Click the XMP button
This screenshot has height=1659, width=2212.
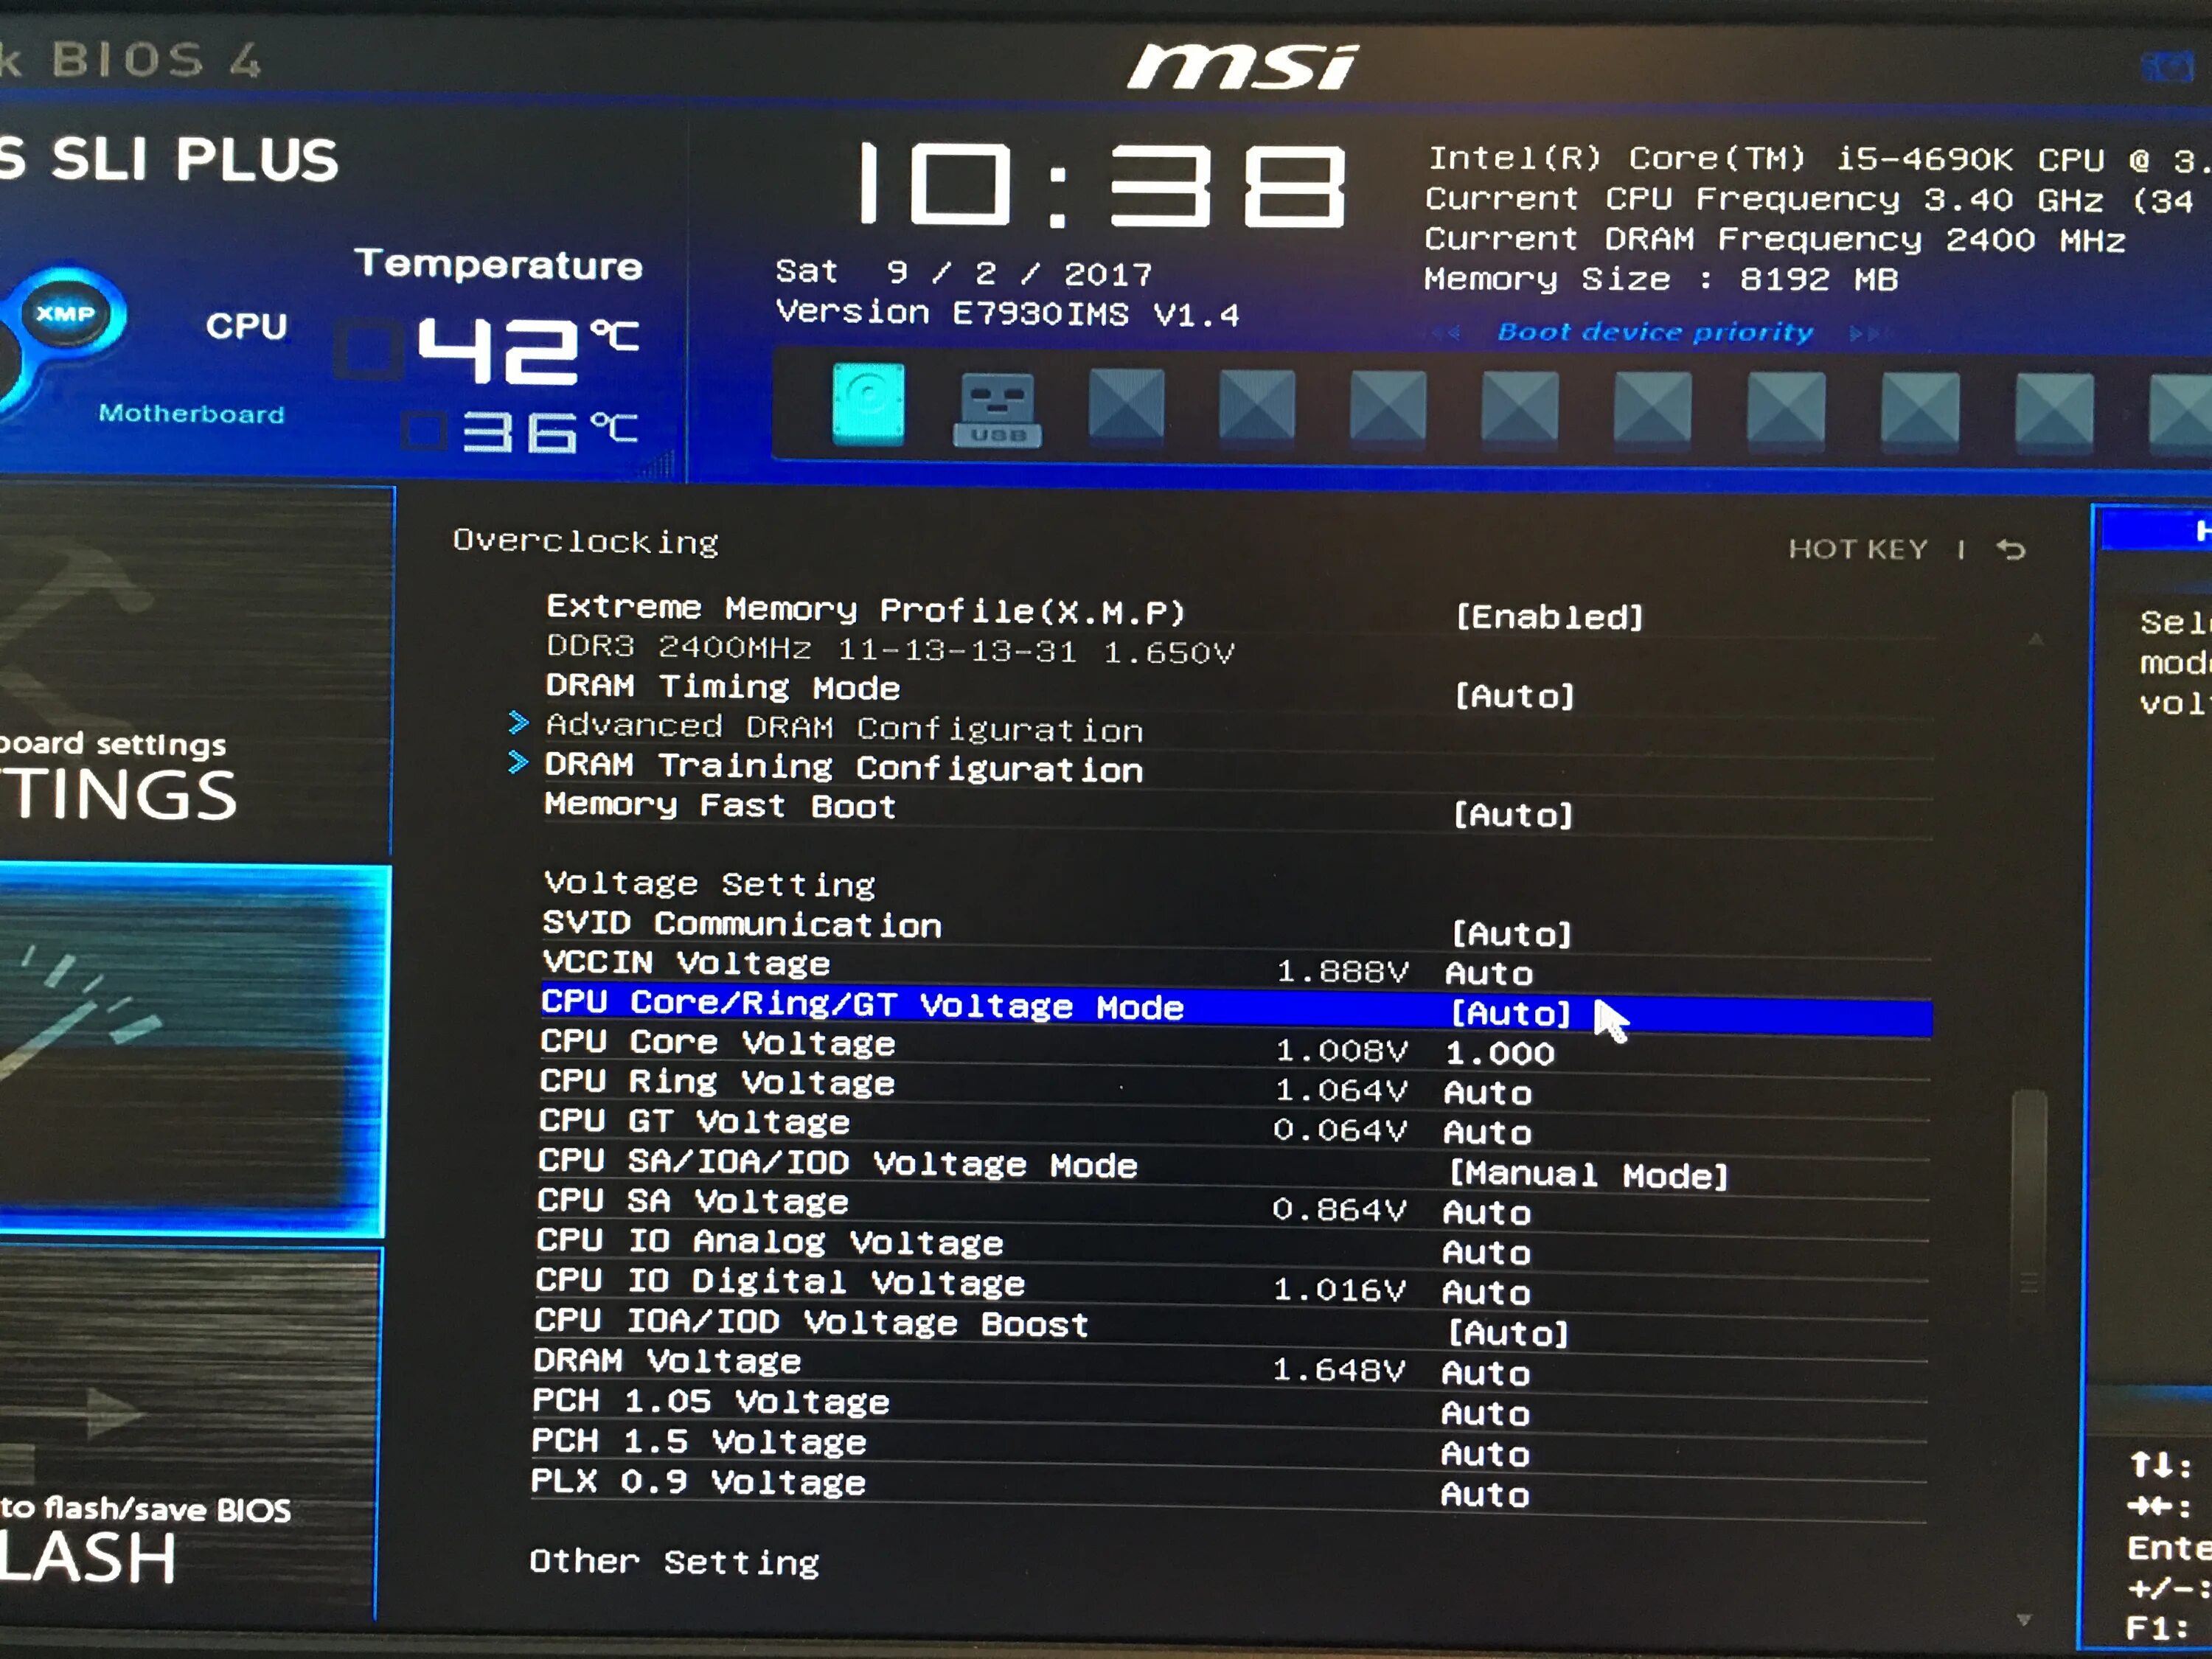click(66, 314)
